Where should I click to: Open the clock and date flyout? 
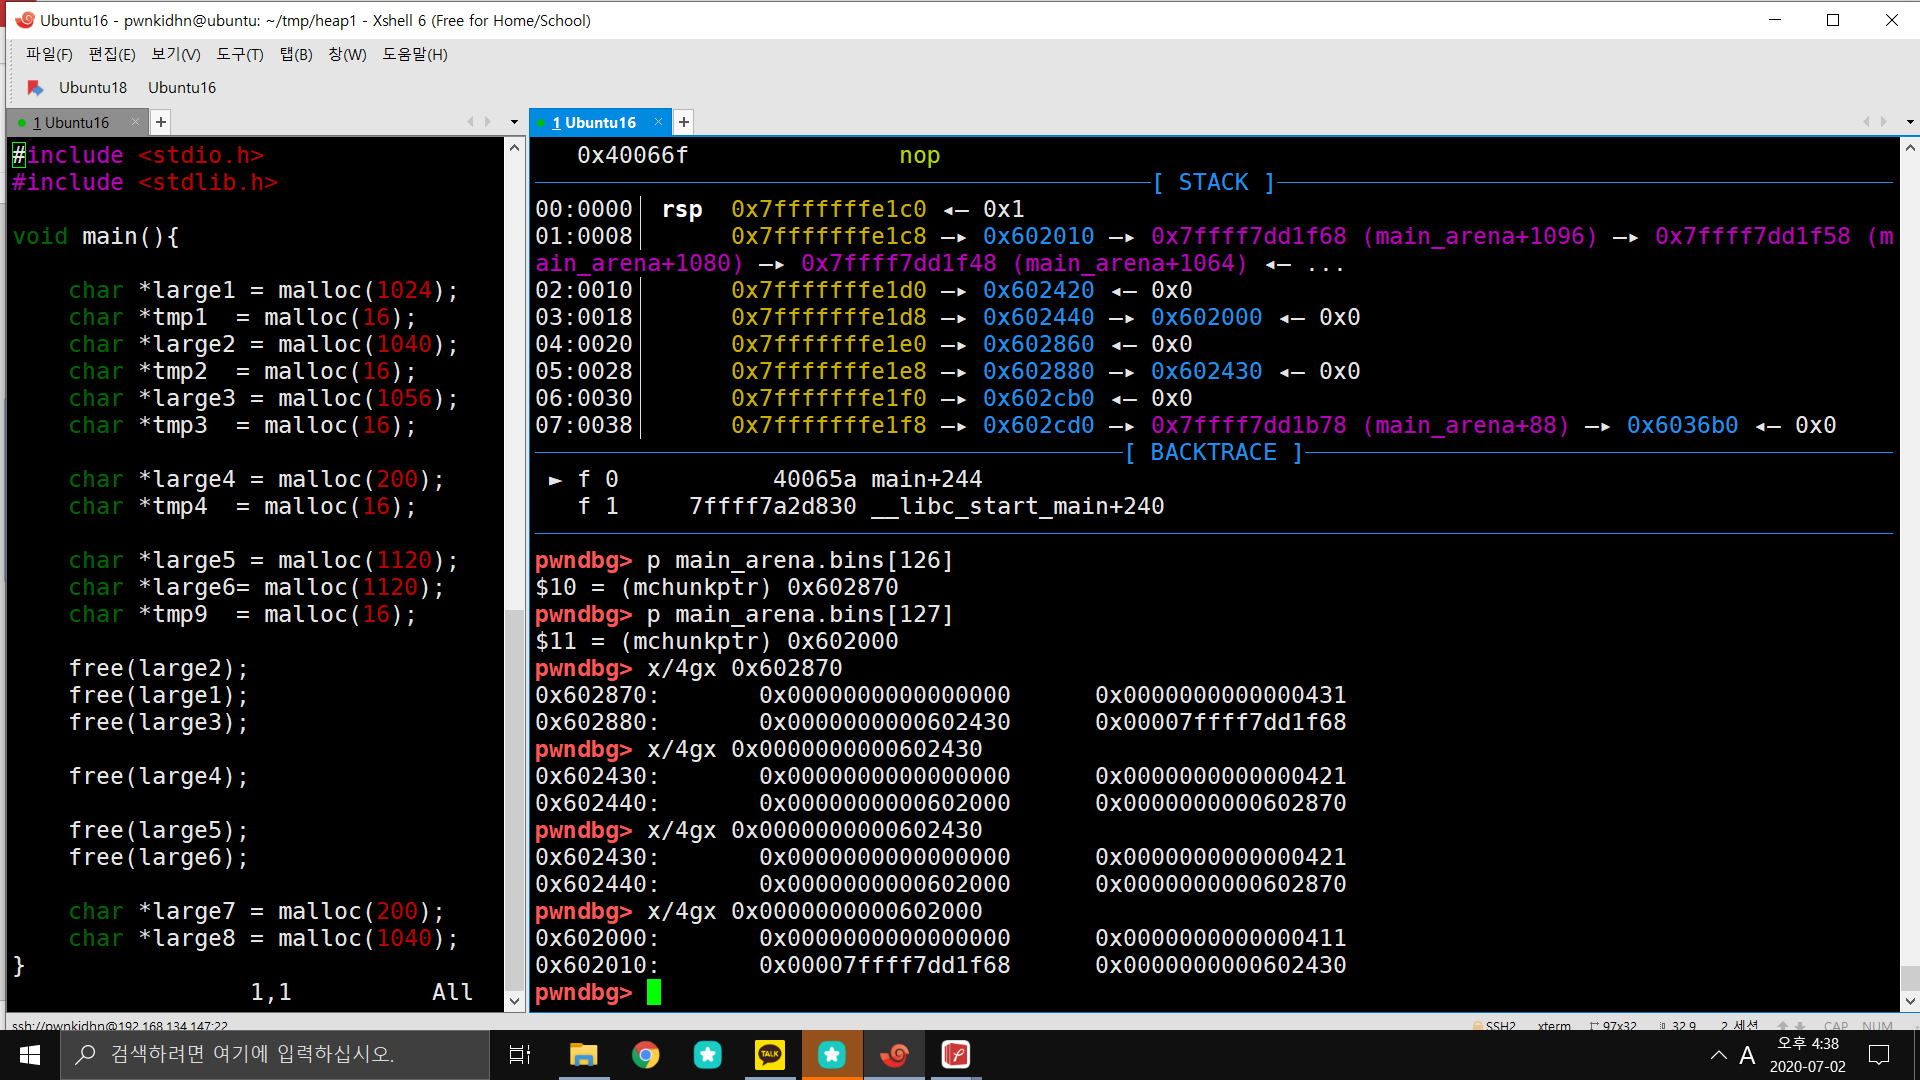[1808, 1055]
